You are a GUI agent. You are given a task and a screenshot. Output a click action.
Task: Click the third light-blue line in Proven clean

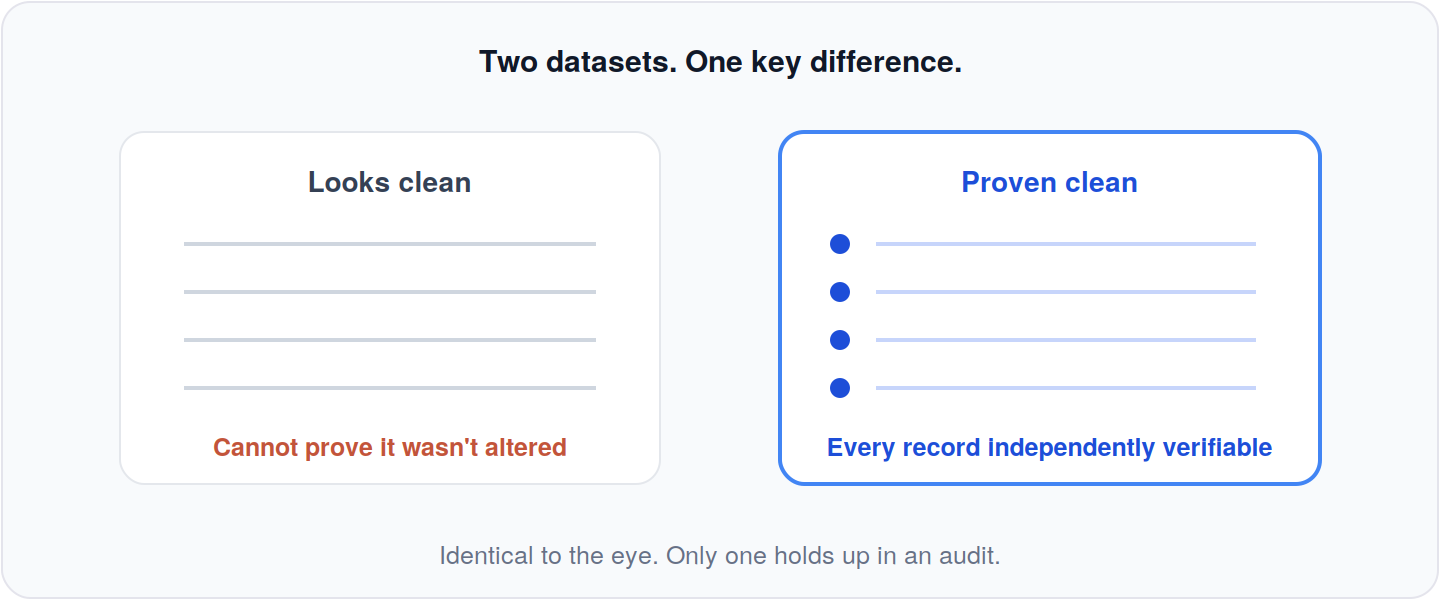pos(1066,340)
